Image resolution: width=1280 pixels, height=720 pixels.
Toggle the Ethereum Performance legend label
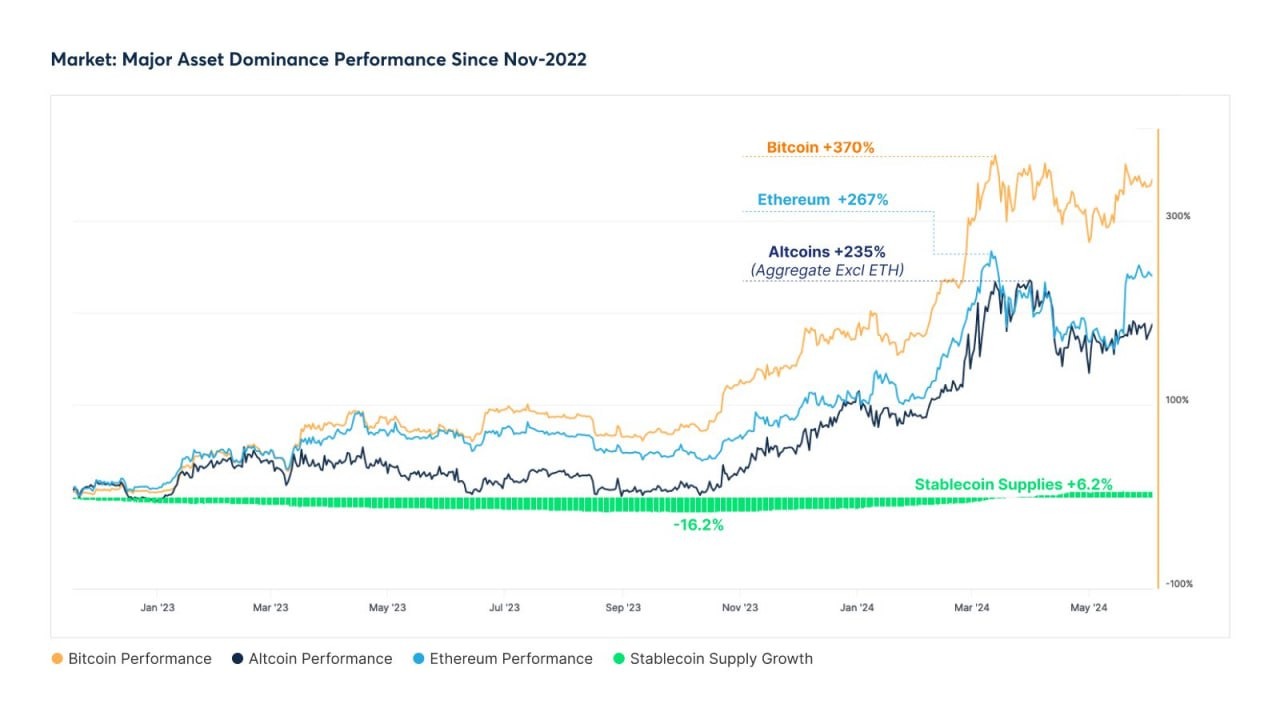click(511, 659)
